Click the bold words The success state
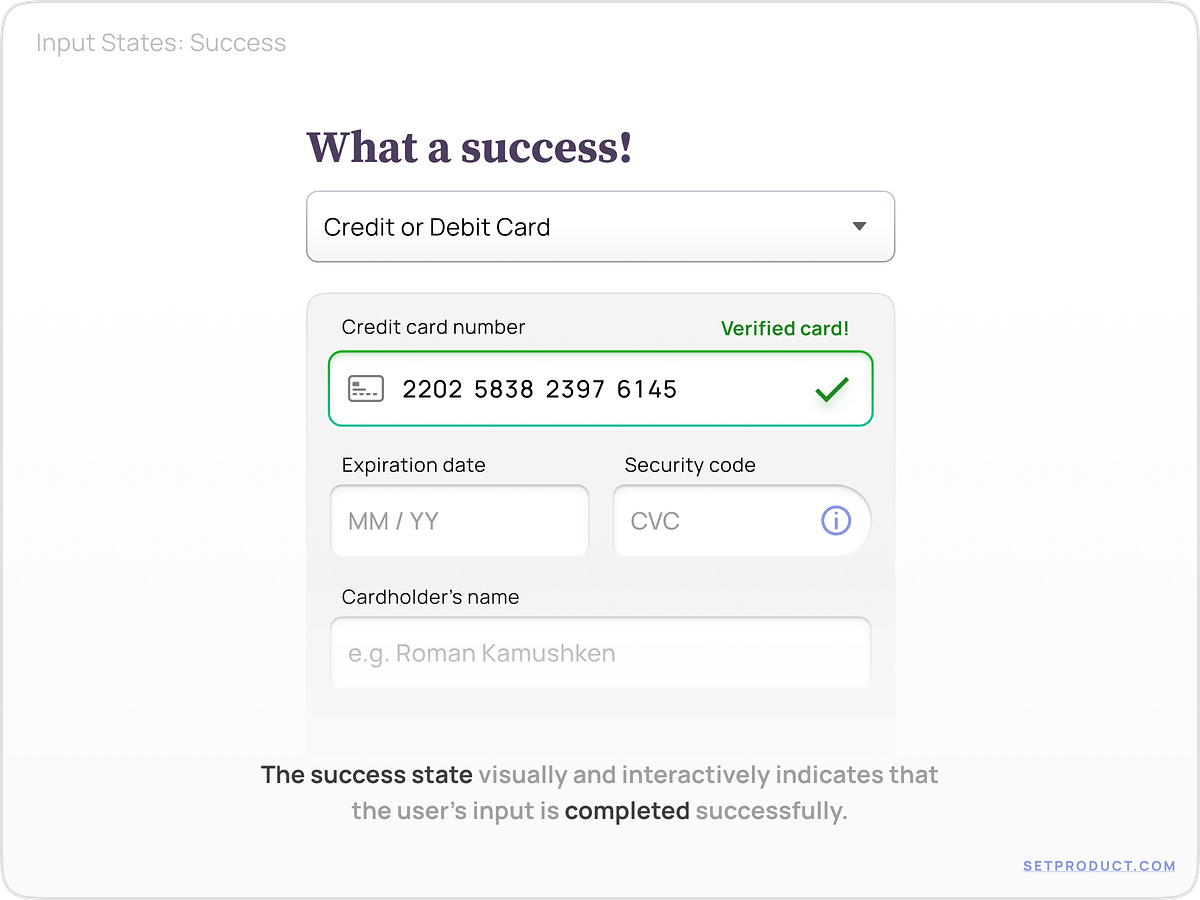 pos(367,775)
